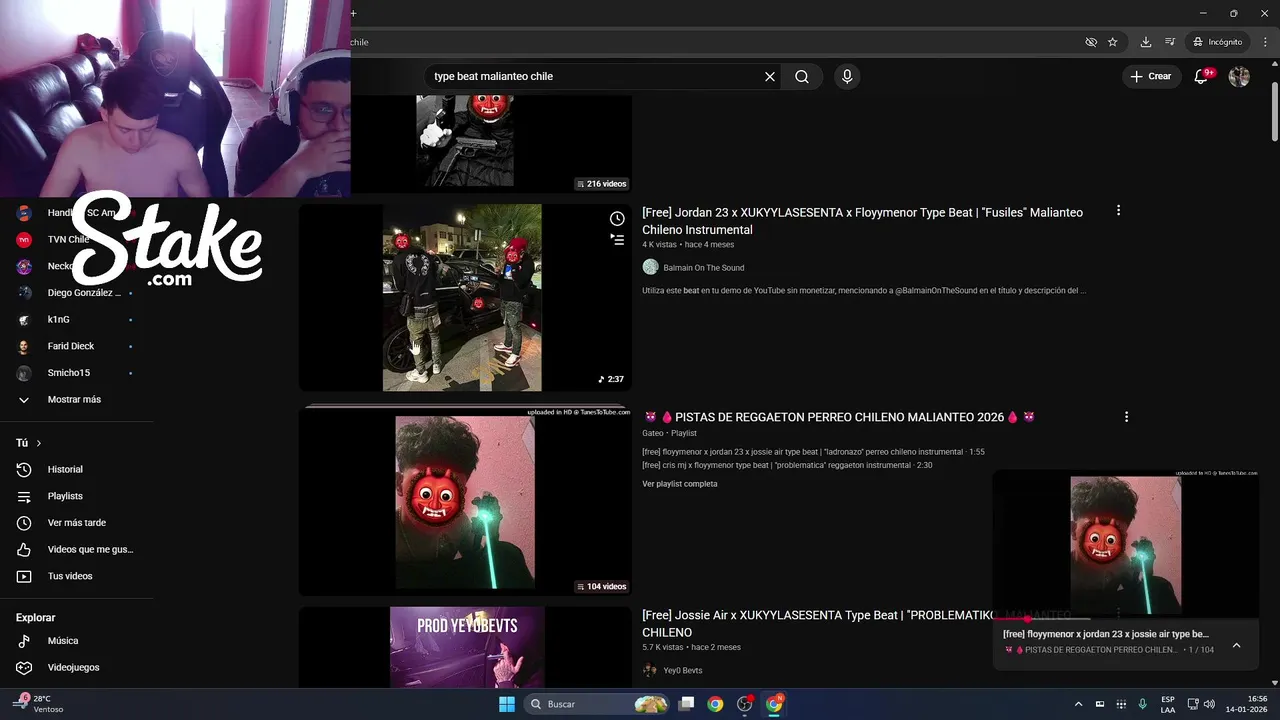Open a new browser tab
This screenshot has width=1280, height=720.
click(x=353, y=13)
